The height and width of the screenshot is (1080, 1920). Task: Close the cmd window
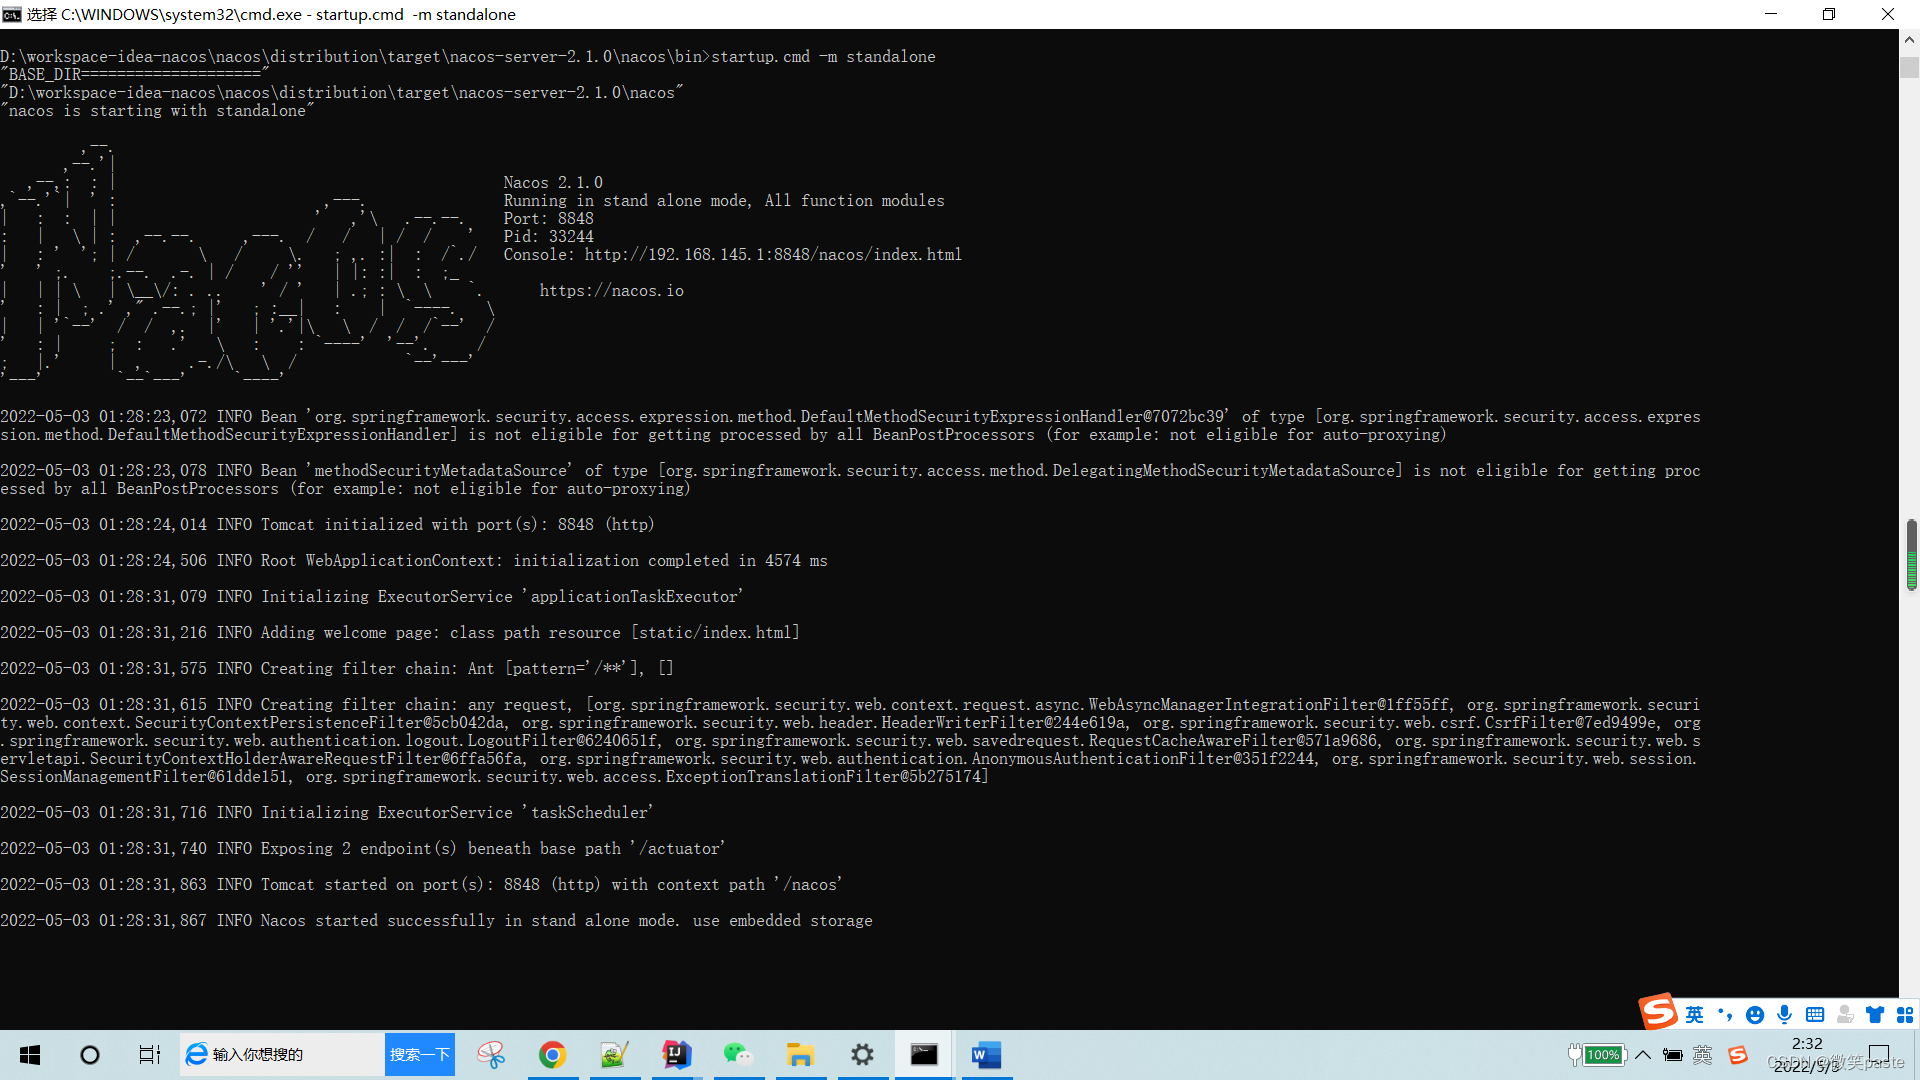1888,14
